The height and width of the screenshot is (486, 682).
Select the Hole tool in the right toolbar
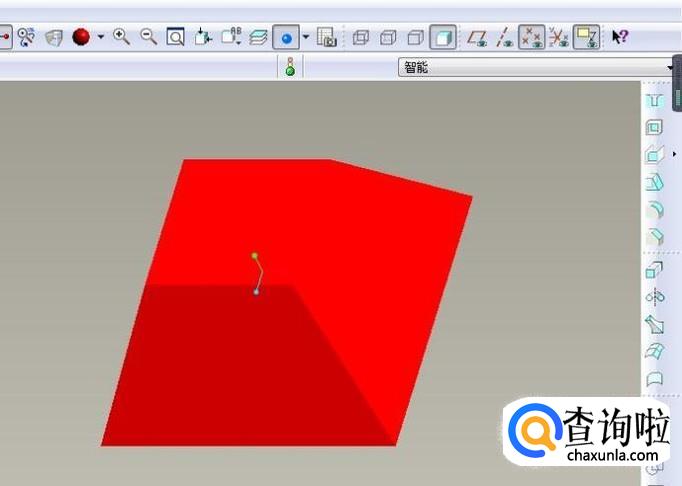655,101
